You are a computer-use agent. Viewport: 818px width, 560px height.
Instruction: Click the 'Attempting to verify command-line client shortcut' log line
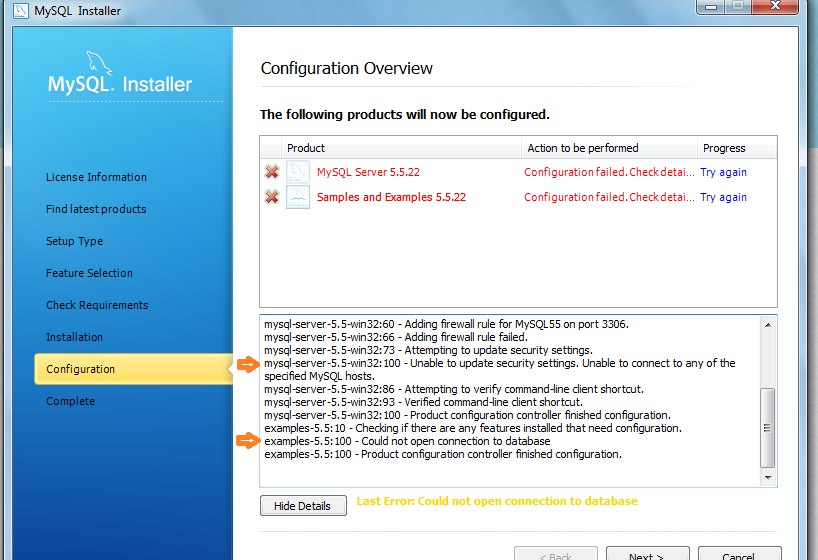click(x=454, y=389)
